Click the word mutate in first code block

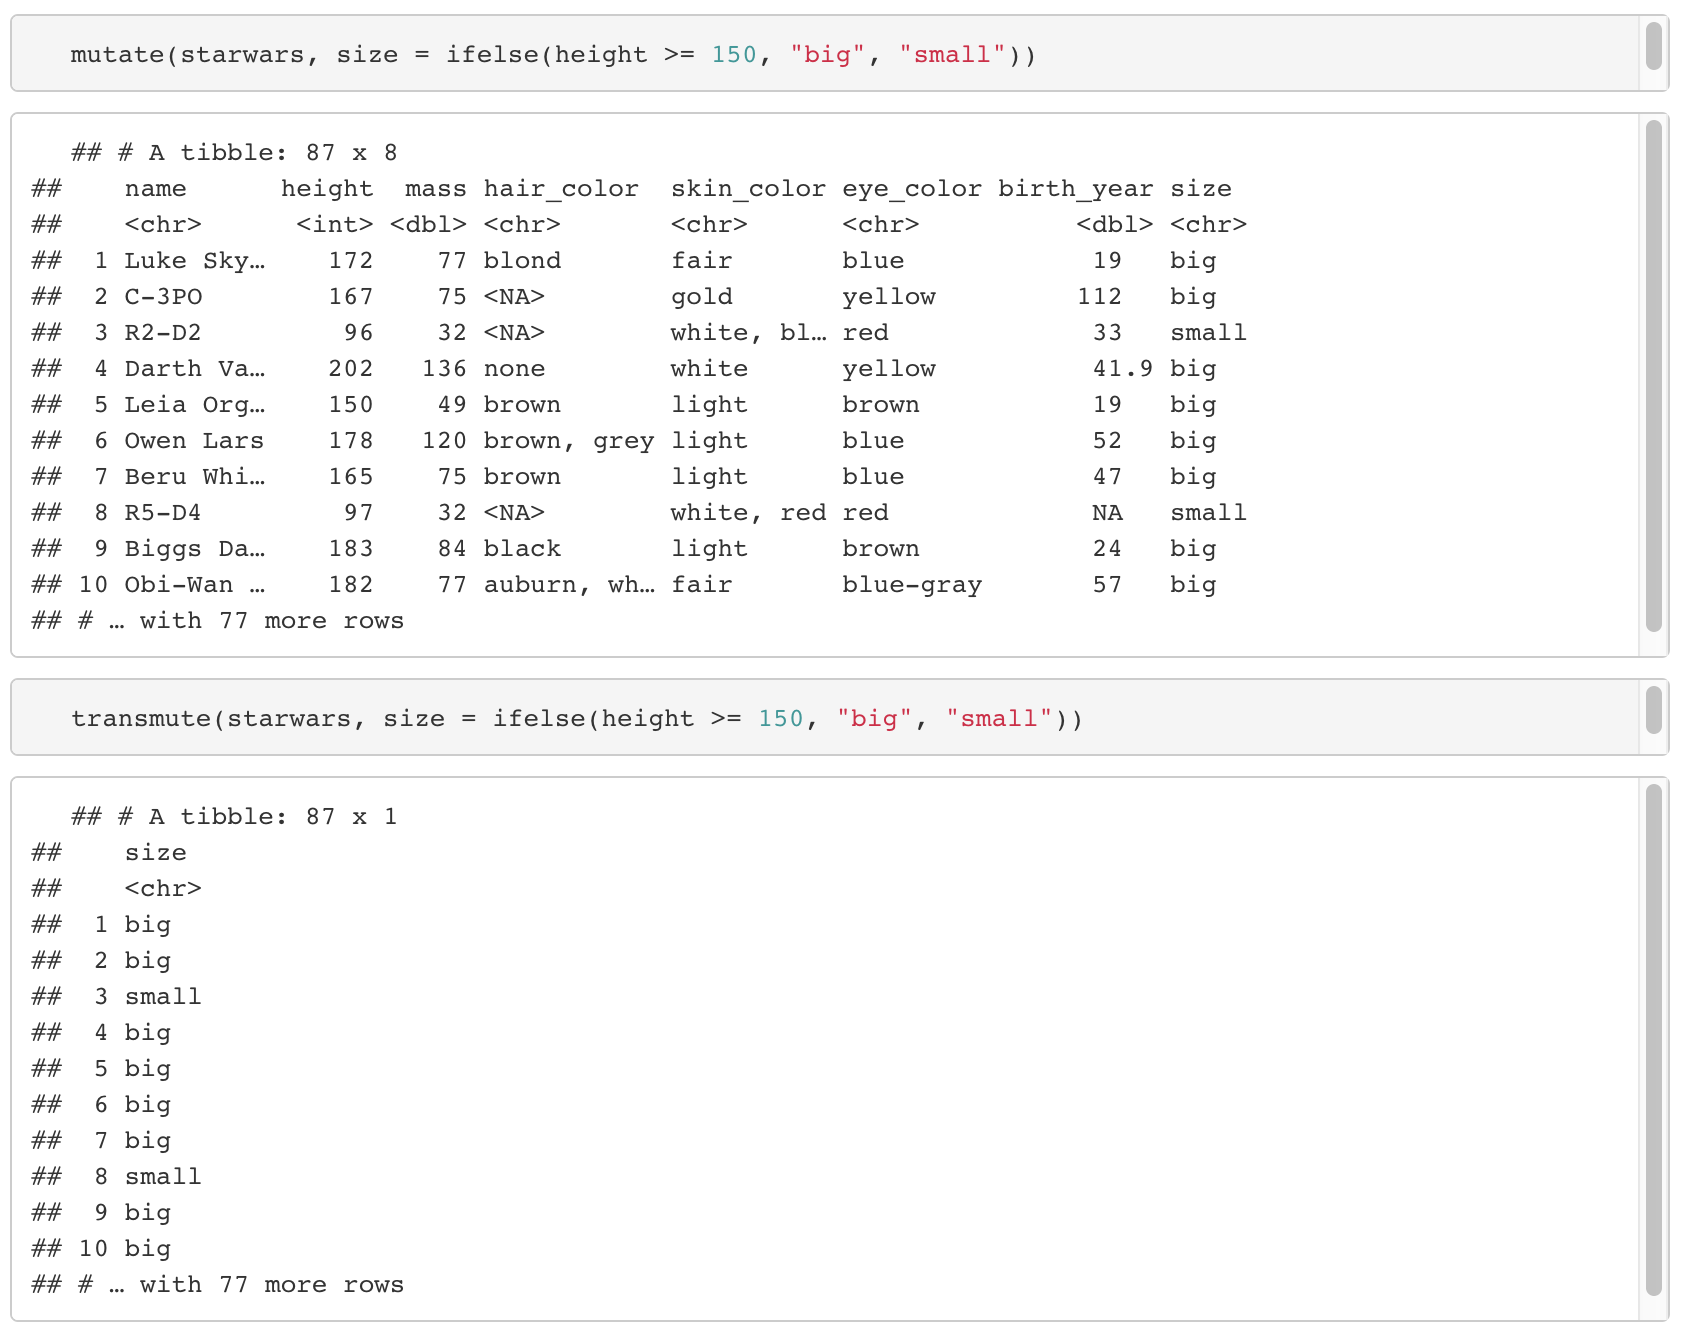click(x=117, y=54)
